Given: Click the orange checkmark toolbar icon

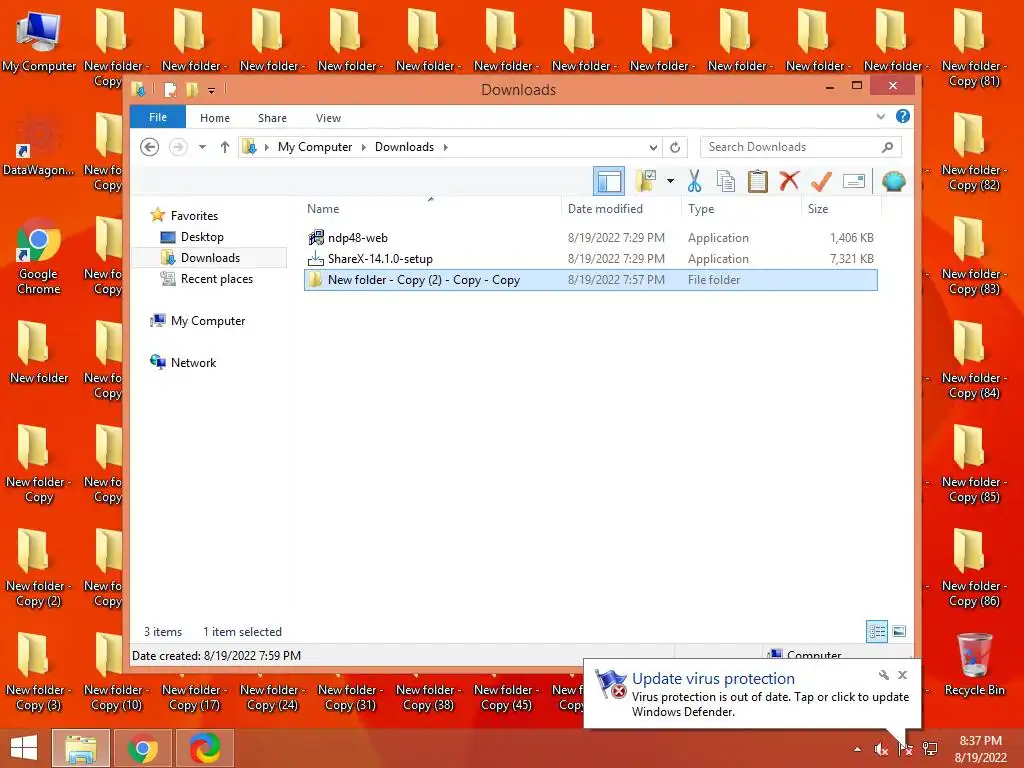Looking at the screenshot, I should point(822,181).
